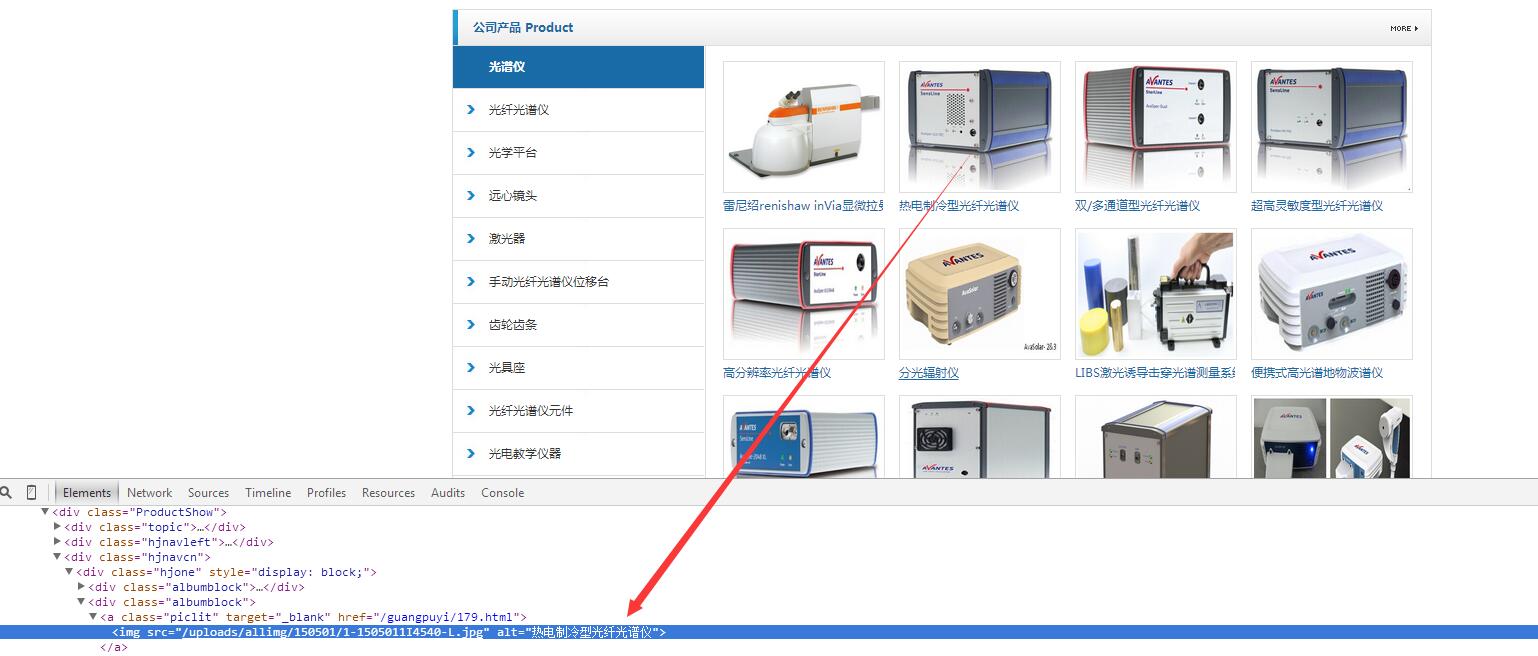
Task: Switch to the Sources tab
Action: click(208, 493)
